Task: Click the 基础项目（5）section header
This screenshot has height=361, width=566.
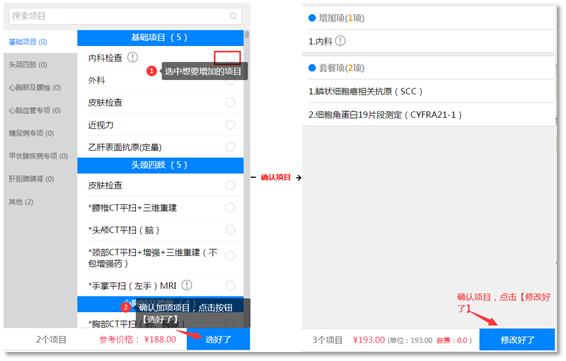Action: click(x=160, y=38)
